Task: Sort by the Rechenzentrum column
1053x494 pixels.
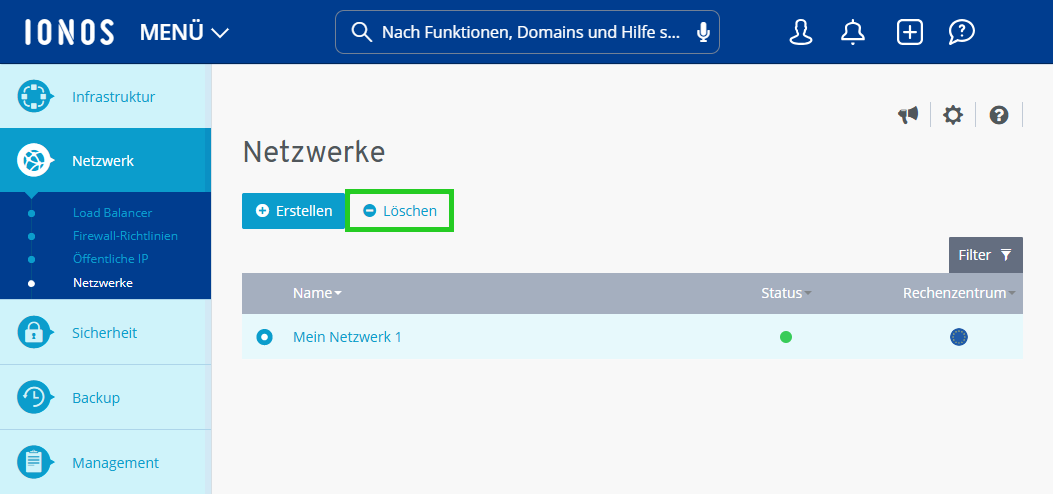Action: pyautogui.click(x=957, y=293)
